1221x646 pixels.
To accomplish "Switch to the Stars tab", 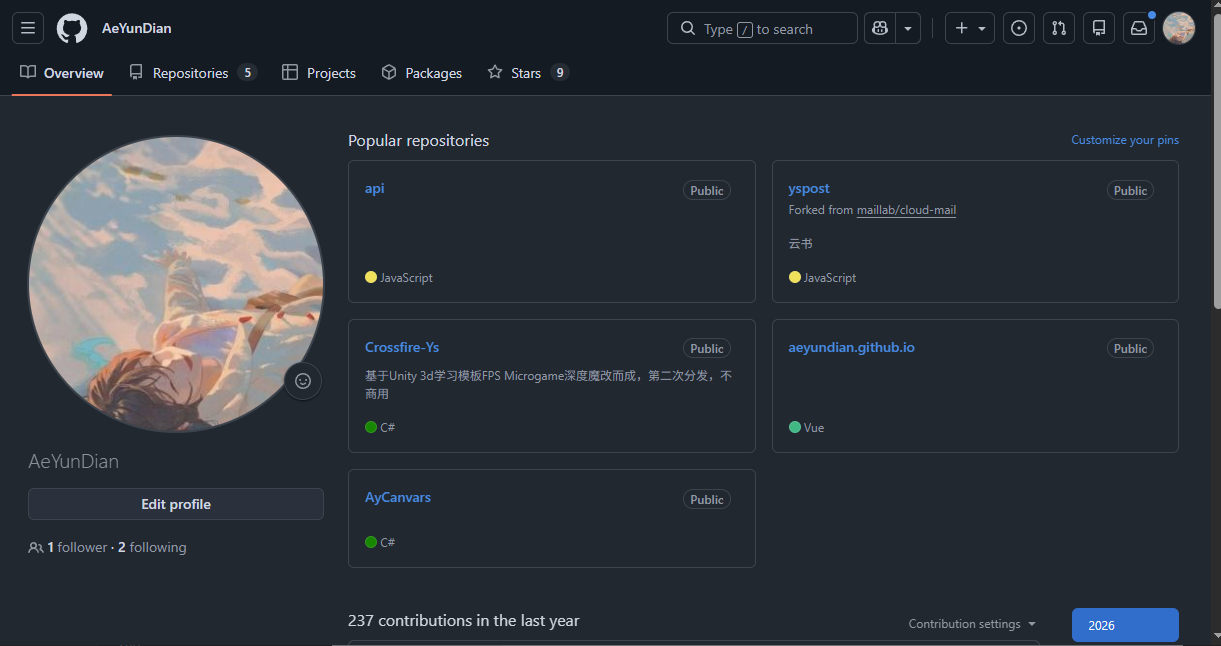I will [527, 73].
